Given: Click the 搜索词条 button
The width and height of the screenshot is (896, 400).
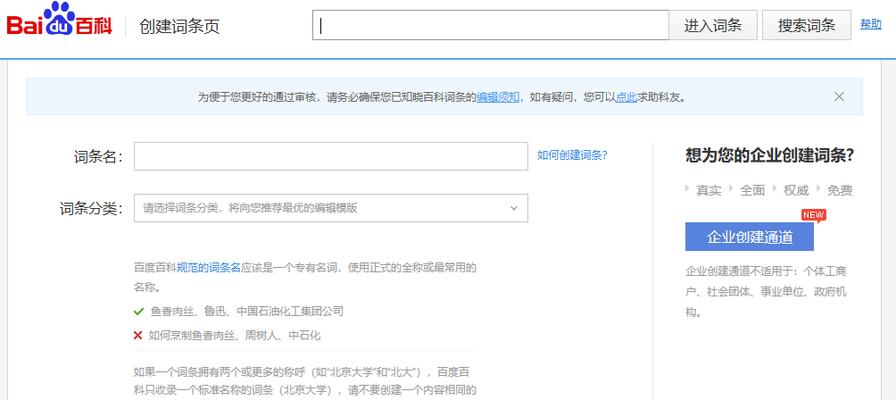Looking at the screenshot, I should pyautogui.click(x=806, y=25).
